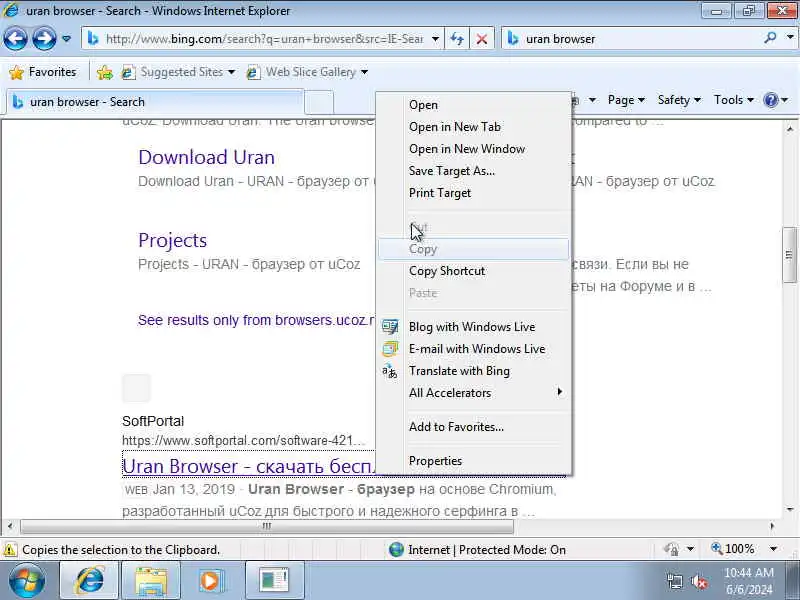Screen dimensions: 800x600
Task: Click the Translate with Bing icon
Action: 390,371
